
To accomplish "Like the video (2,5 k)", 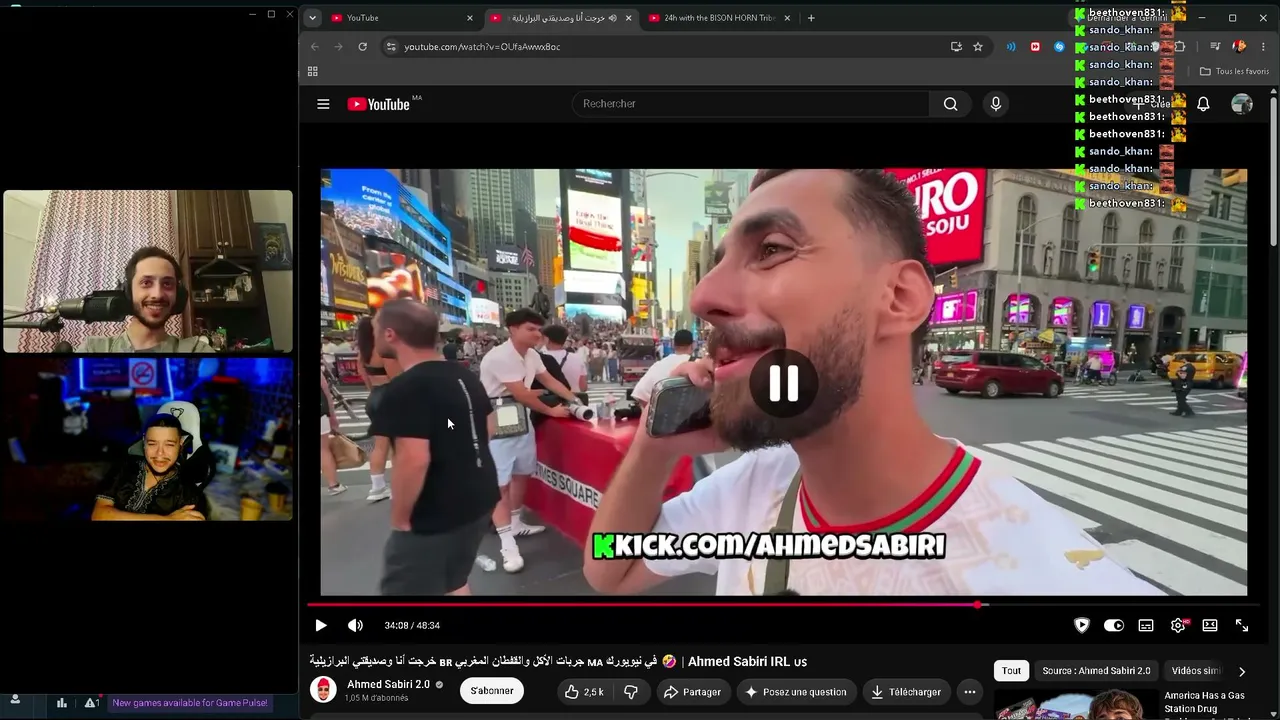I will coord(584,692).
